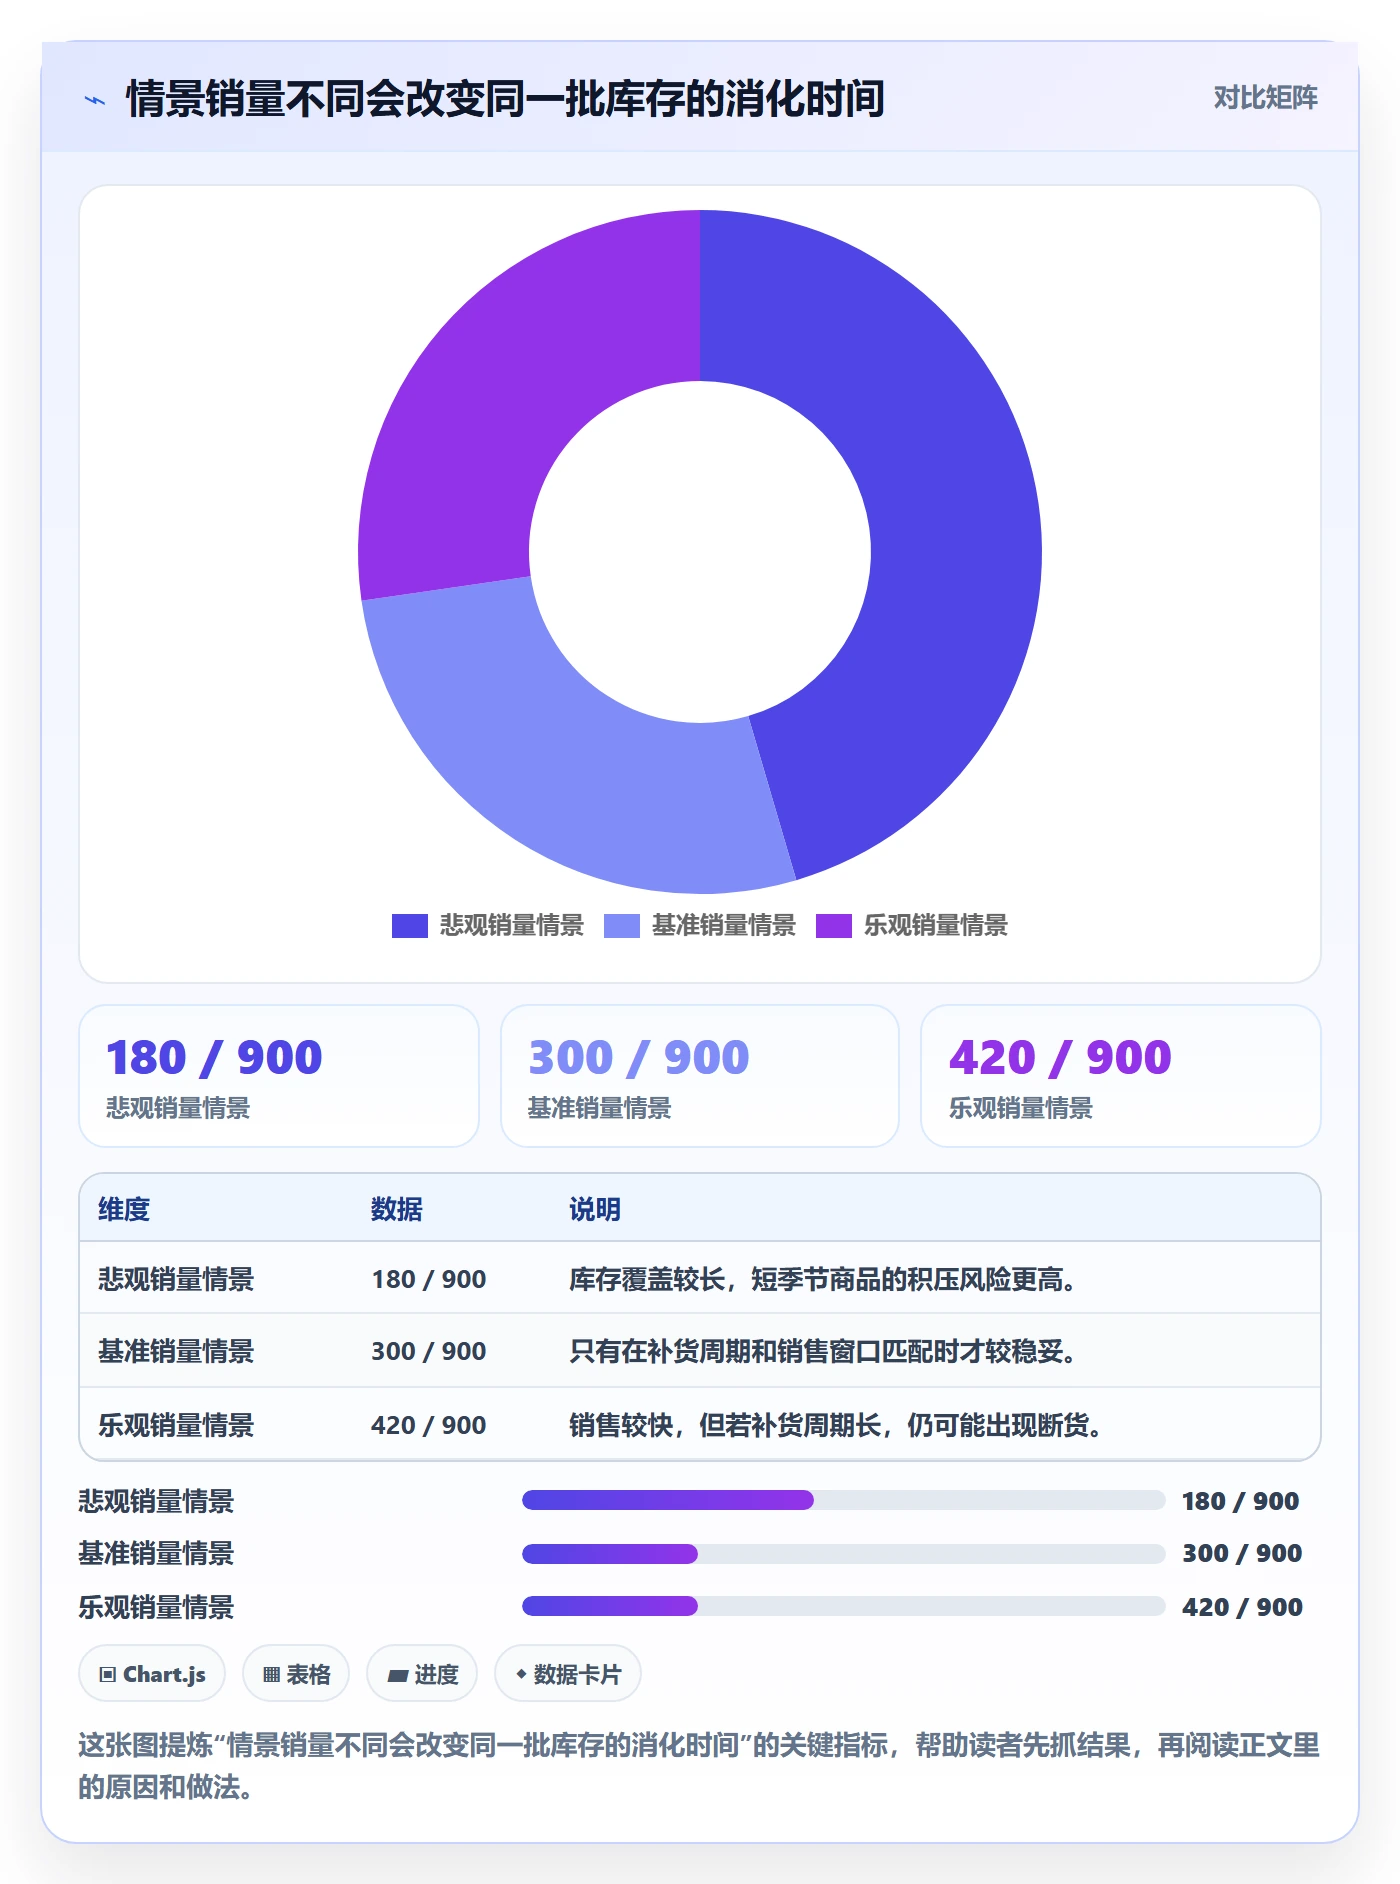Click the 说明 column header
This screenshot has height=1884, width=1400.
click(x=595, y=1209)
